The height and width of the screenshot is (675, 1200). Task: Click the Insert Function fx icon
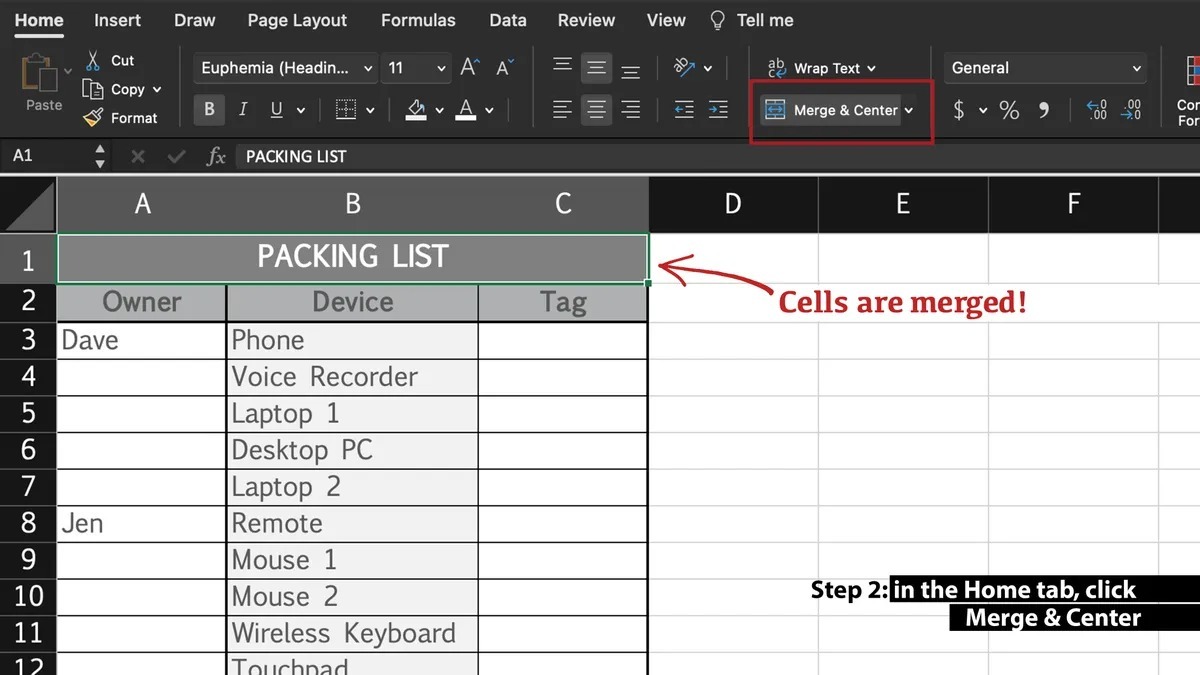[x=215, y=157]
